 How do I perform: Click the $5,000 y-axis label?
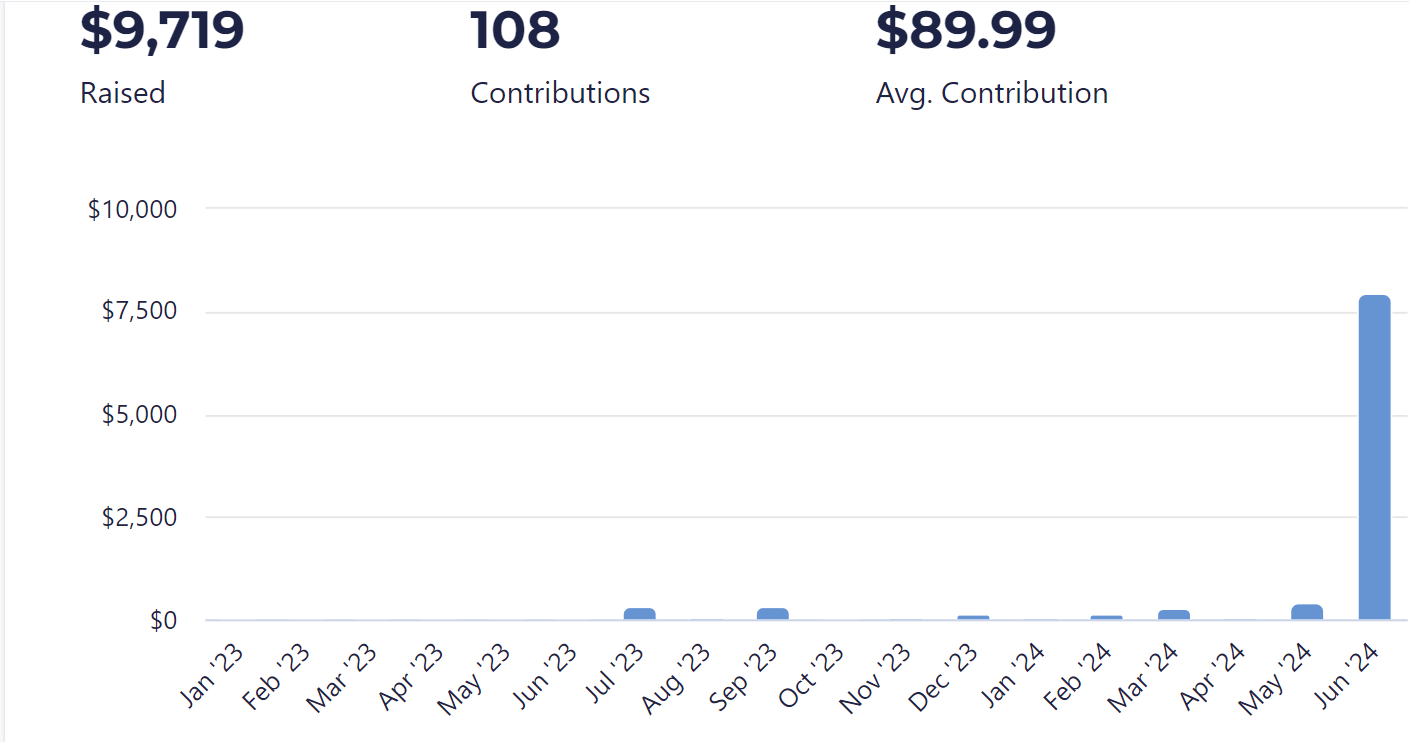[x=139, y=414]
